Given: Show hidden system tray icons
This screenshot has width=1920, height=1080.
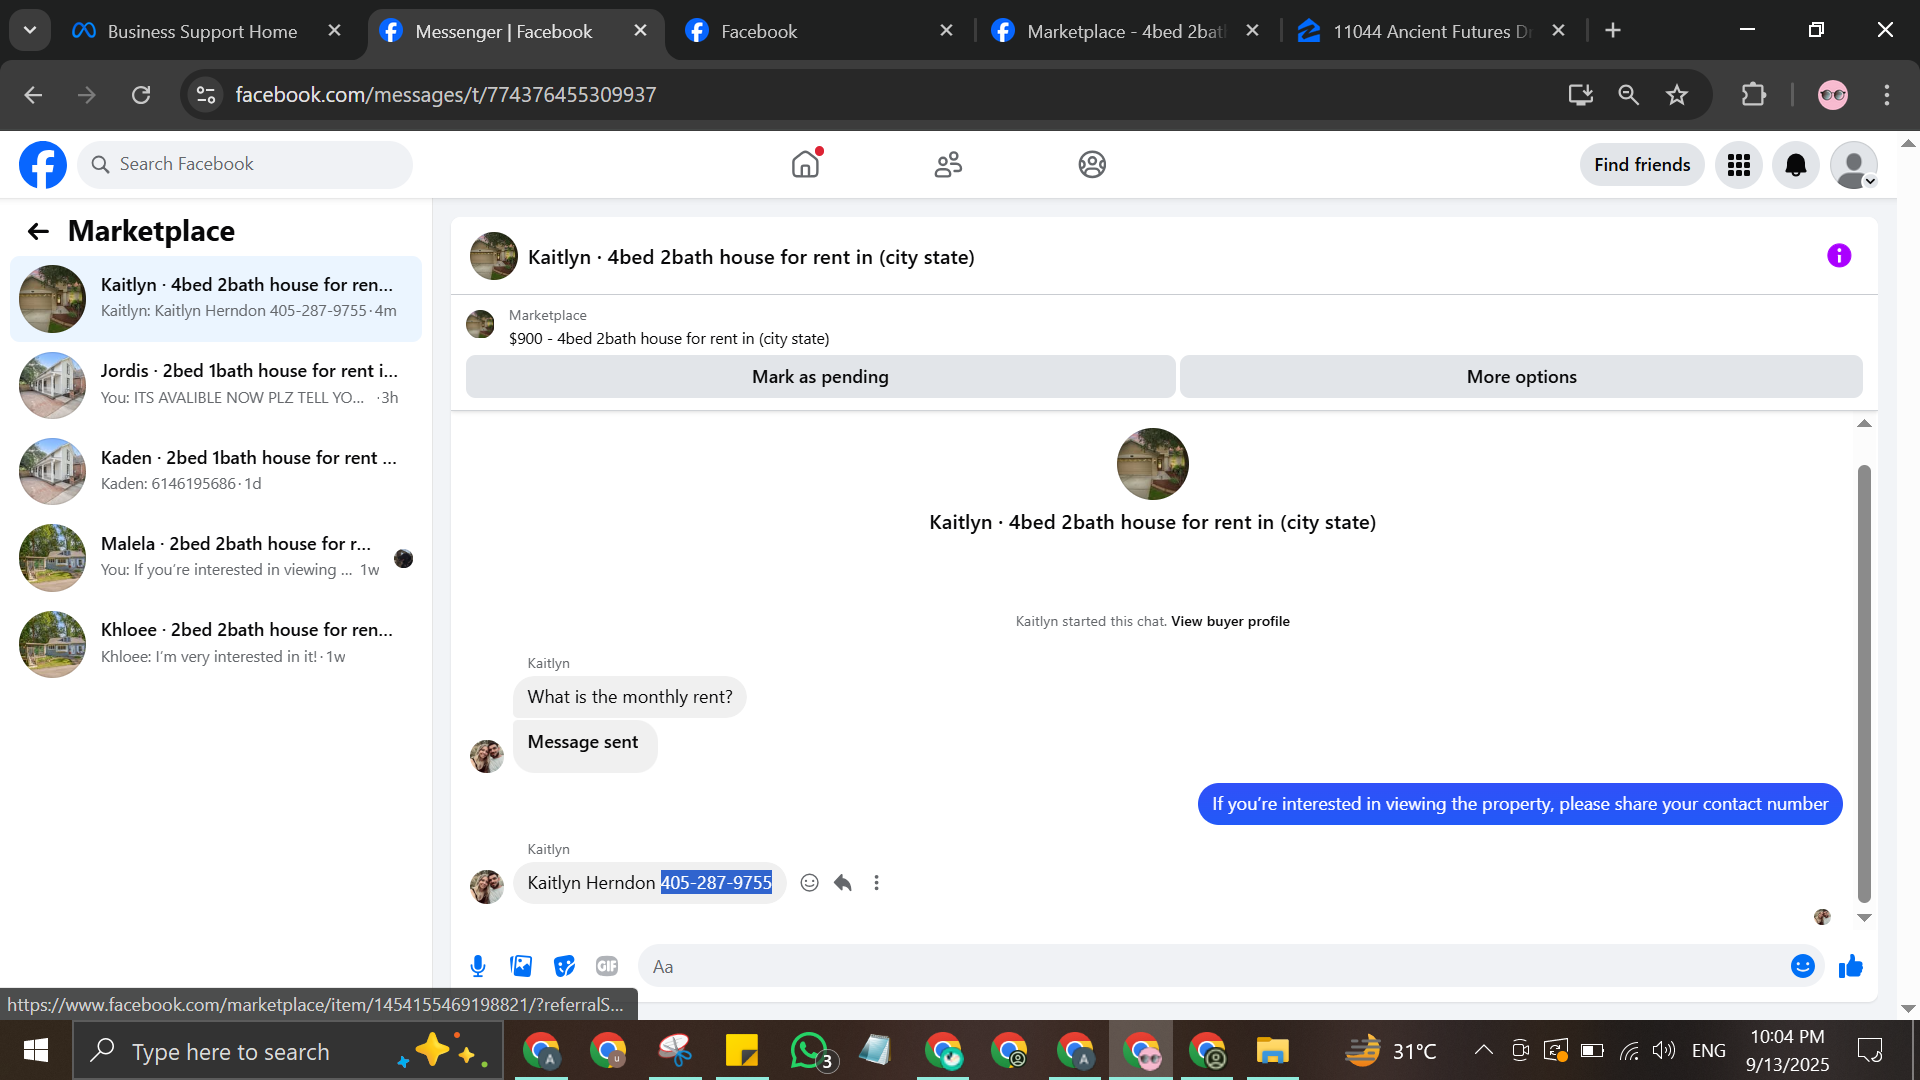Looking at the screenshot, I should click(x=1484, y=1050).
